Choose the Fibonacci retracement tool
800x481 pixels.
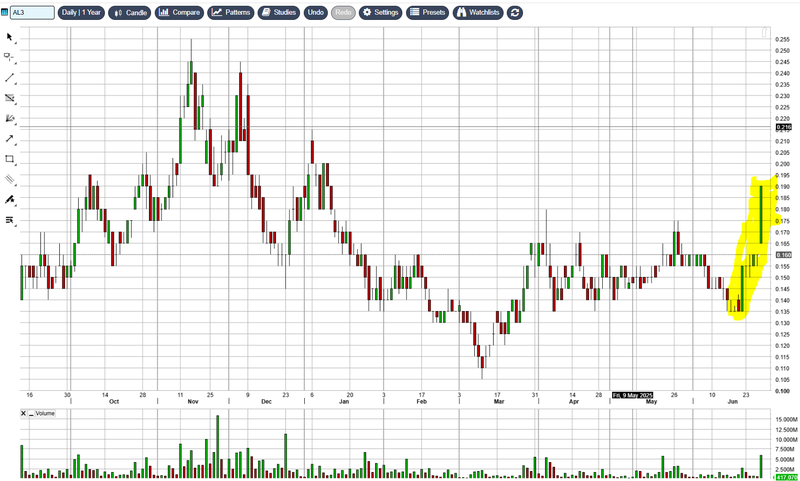tap(10, 98)
